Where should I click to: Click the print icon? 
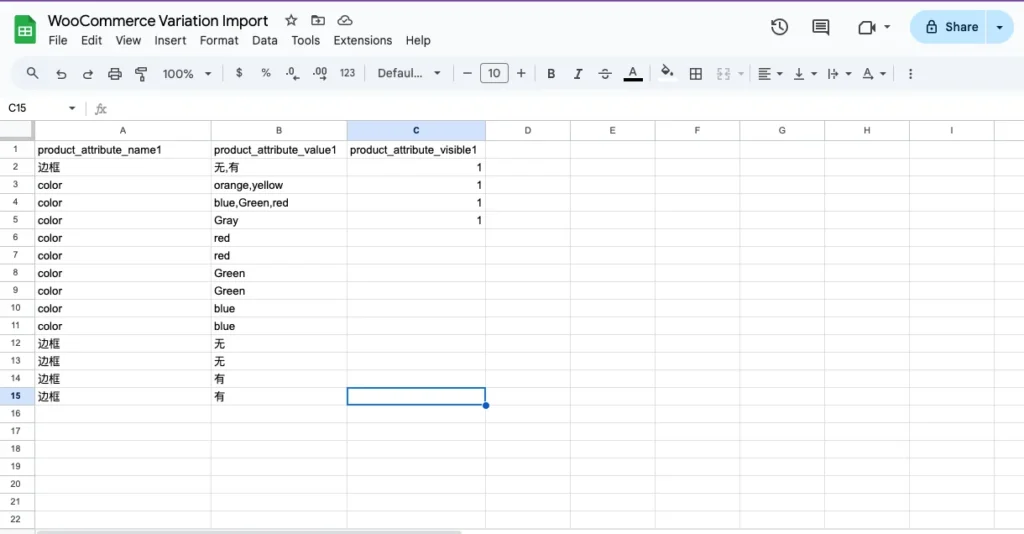pyautogui.click(x=114, y=74)
